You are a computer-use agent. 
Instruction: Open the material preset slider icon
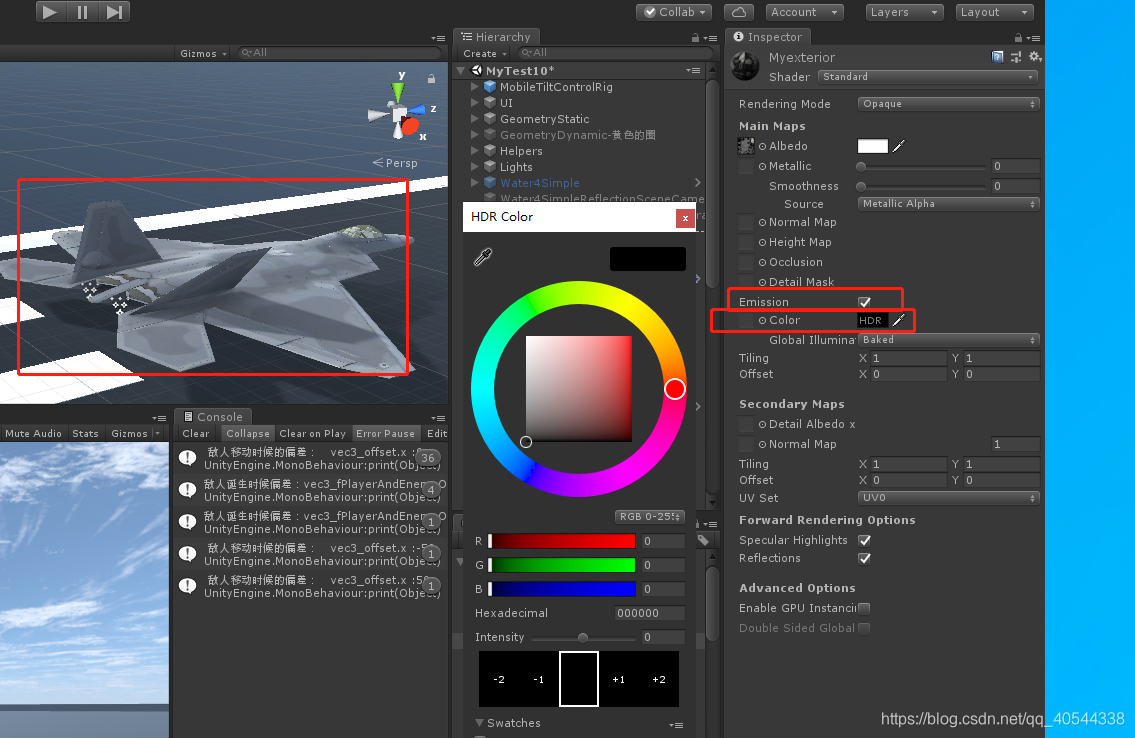point(1016,56)
